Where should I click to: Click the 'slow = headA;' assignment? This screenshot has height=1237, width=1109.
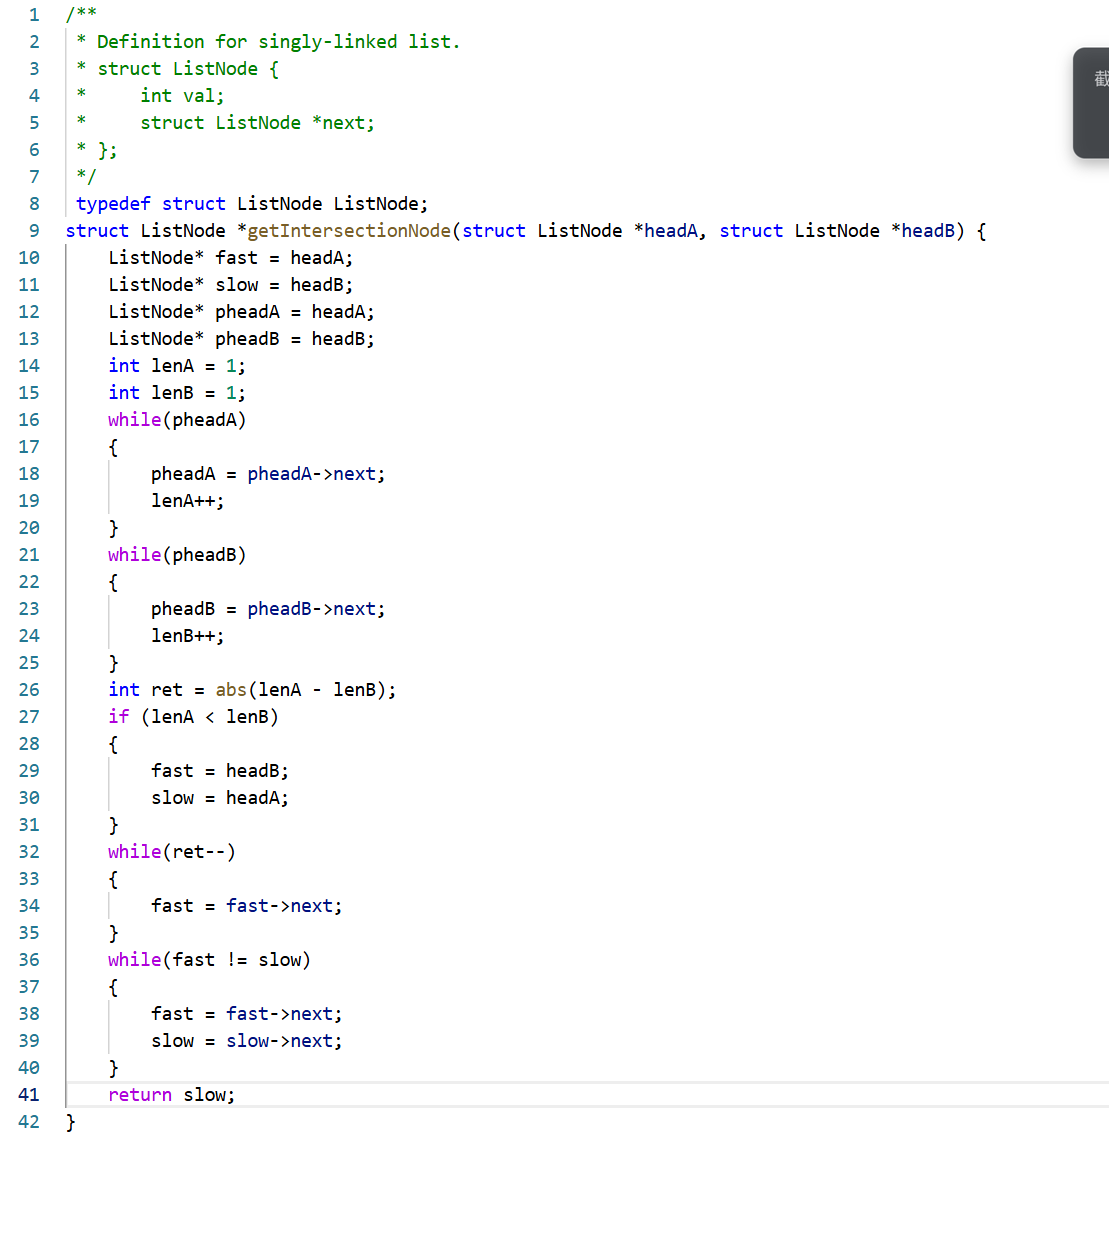220,798
